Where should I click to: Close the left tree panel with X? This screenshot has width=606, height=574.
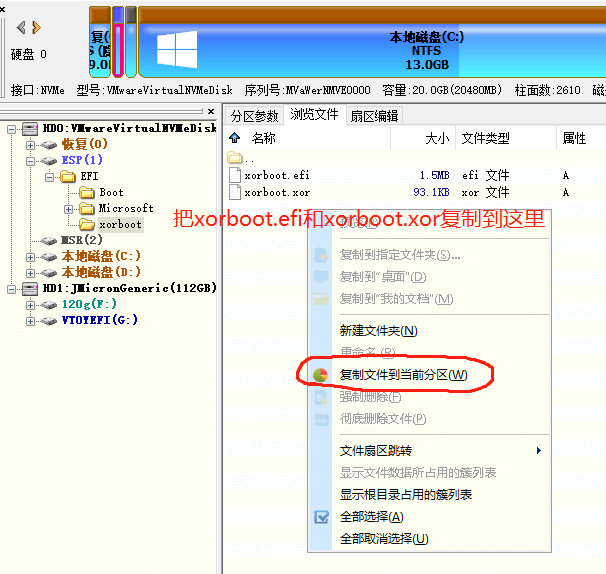coord(211,112)
